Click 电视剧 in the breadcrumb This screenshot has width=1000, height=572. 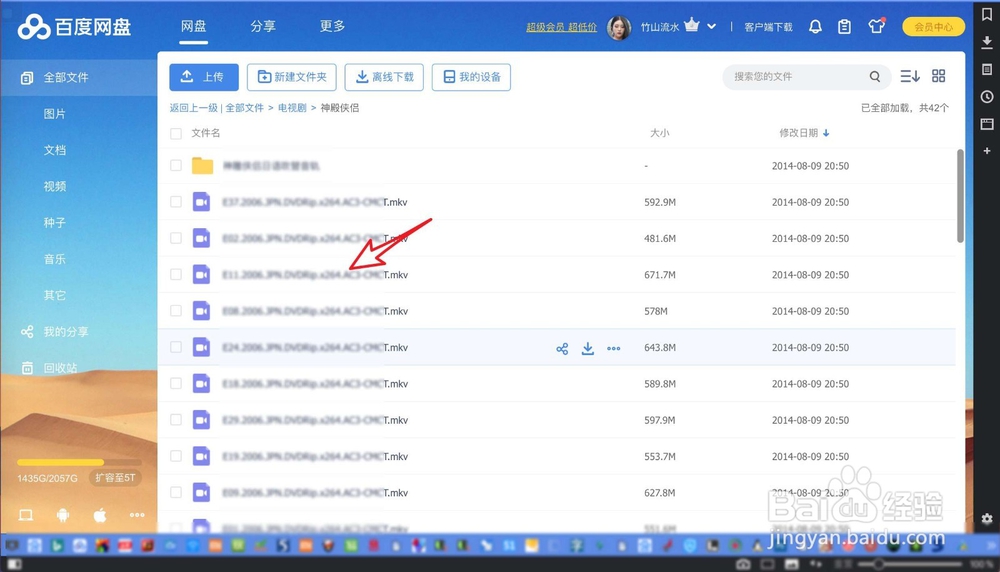[x=292, y=108]
